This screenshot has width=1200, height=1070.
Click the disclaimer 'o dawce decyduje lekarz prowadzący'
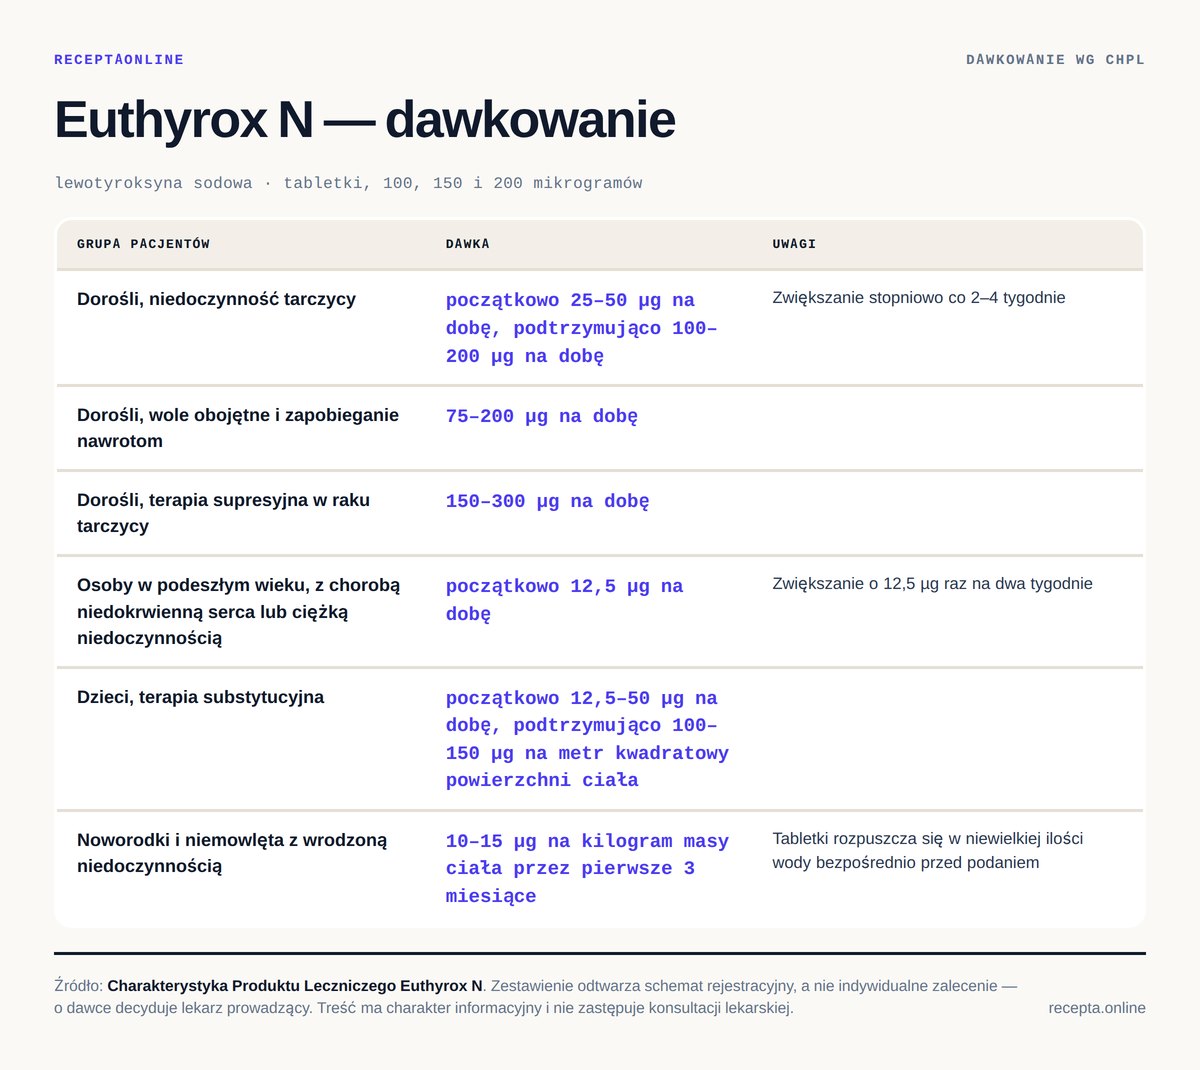[x=181, y=1008]
